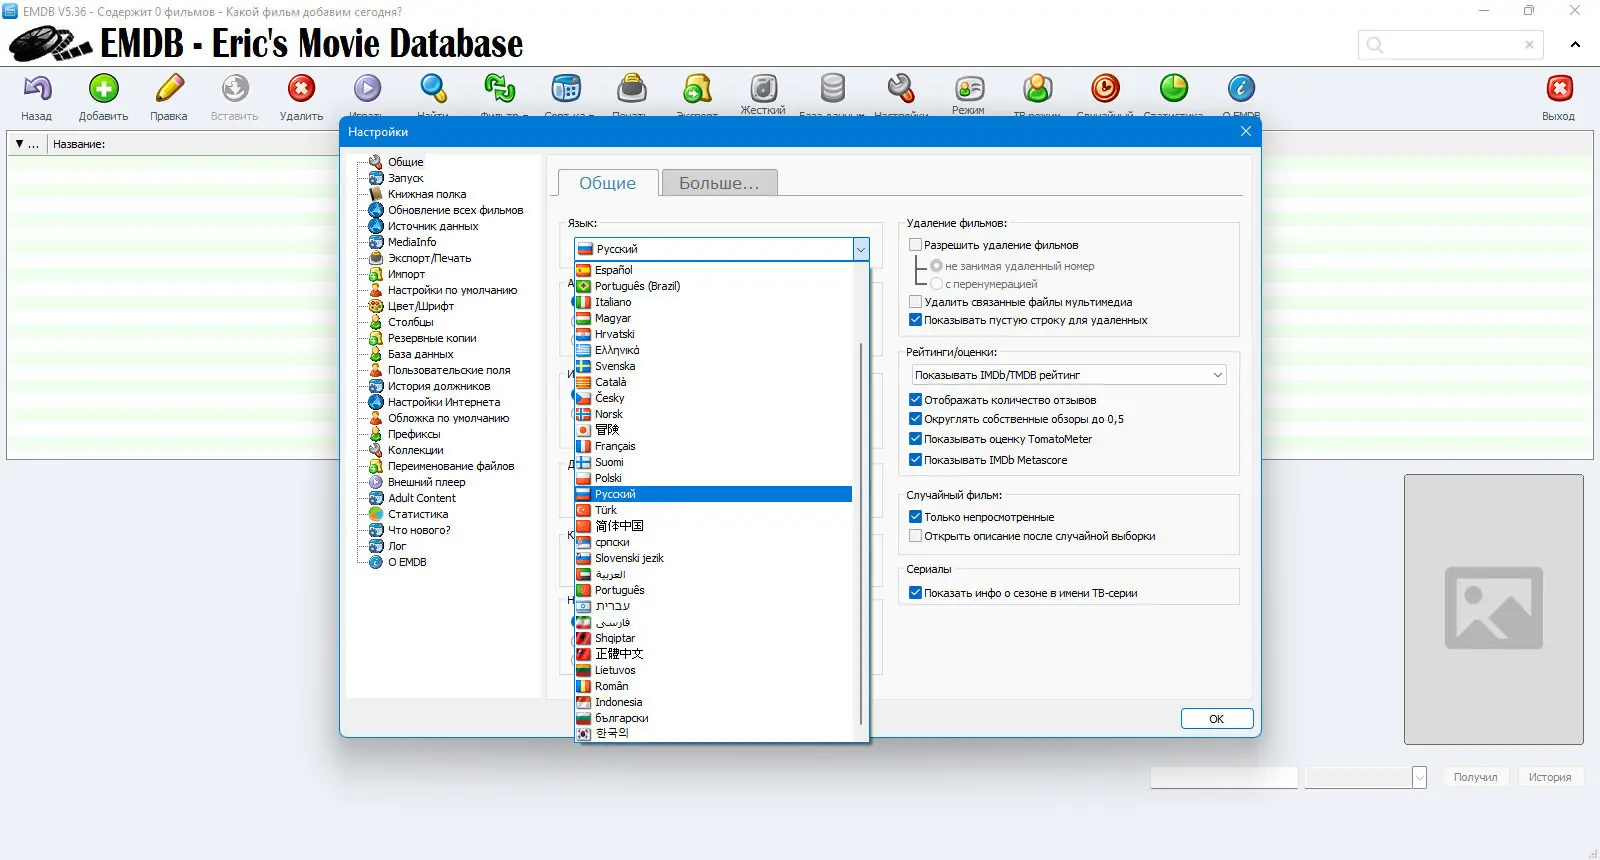Select Цвет/Шрифт in settings tree
Image resolution: width=1600 pixels, height=860 pixels.
[x=421, y=306]
